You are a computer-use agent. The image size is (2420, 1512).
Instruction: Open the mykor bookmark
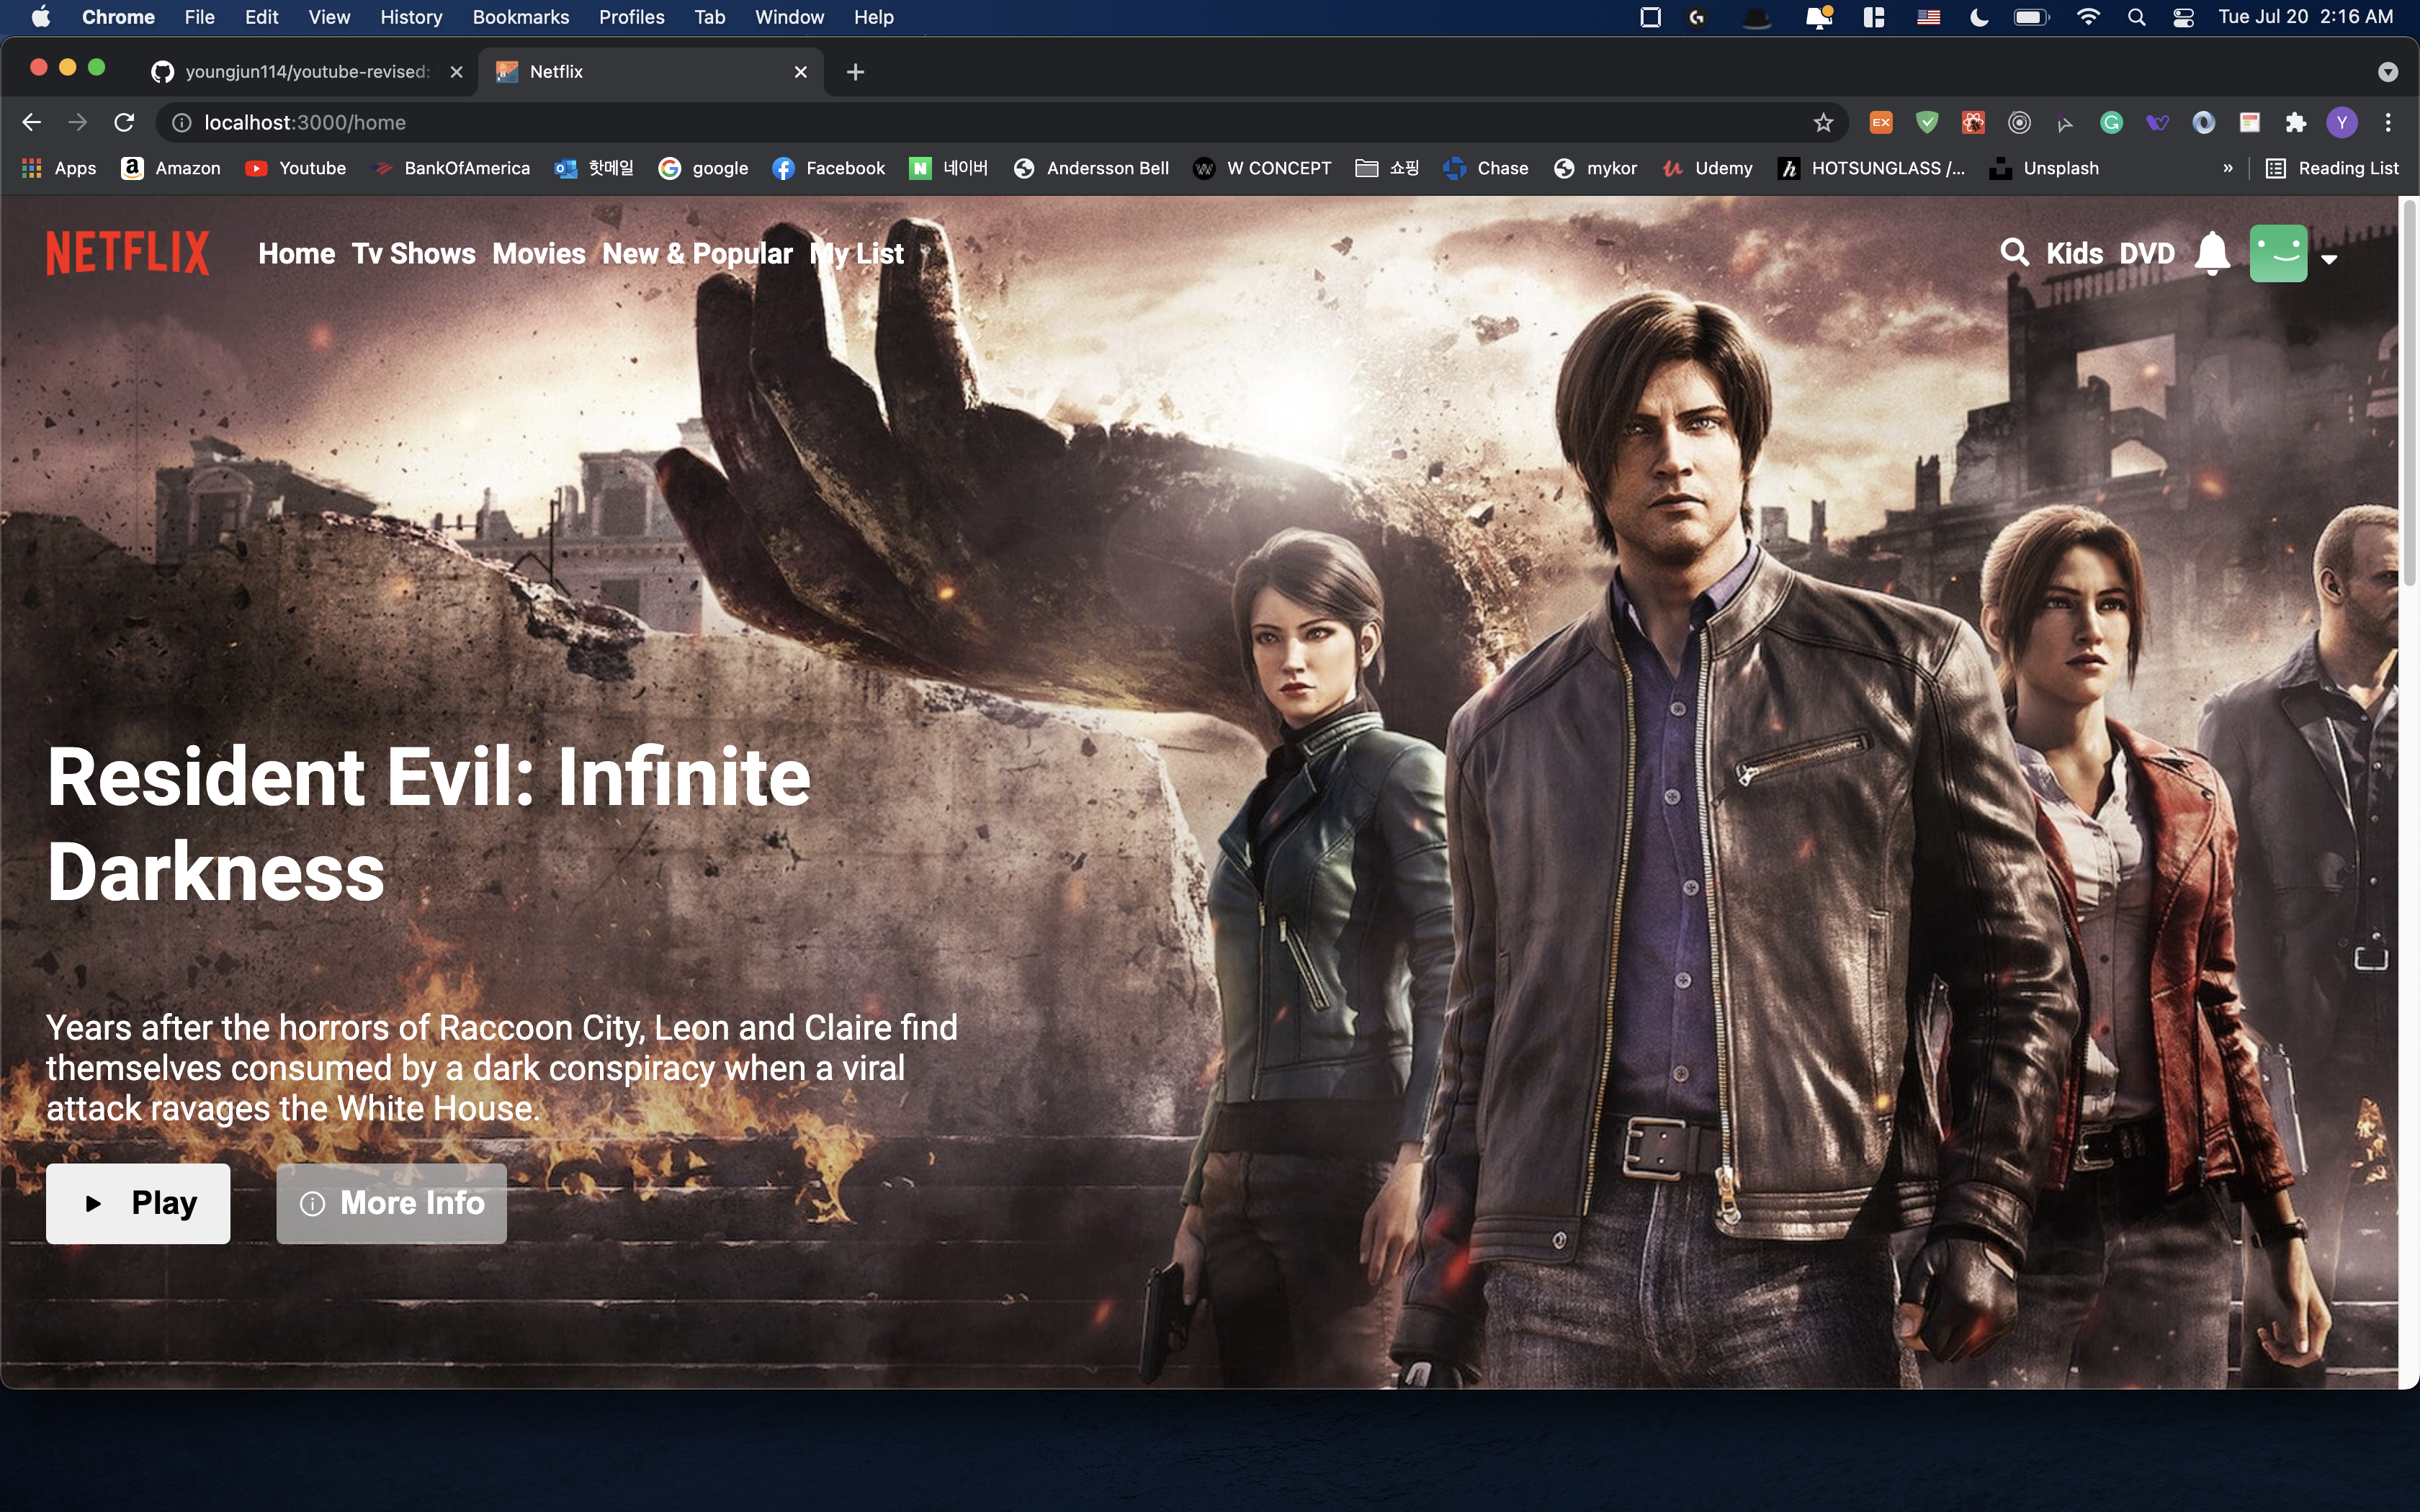click(x=1595, y=168)
